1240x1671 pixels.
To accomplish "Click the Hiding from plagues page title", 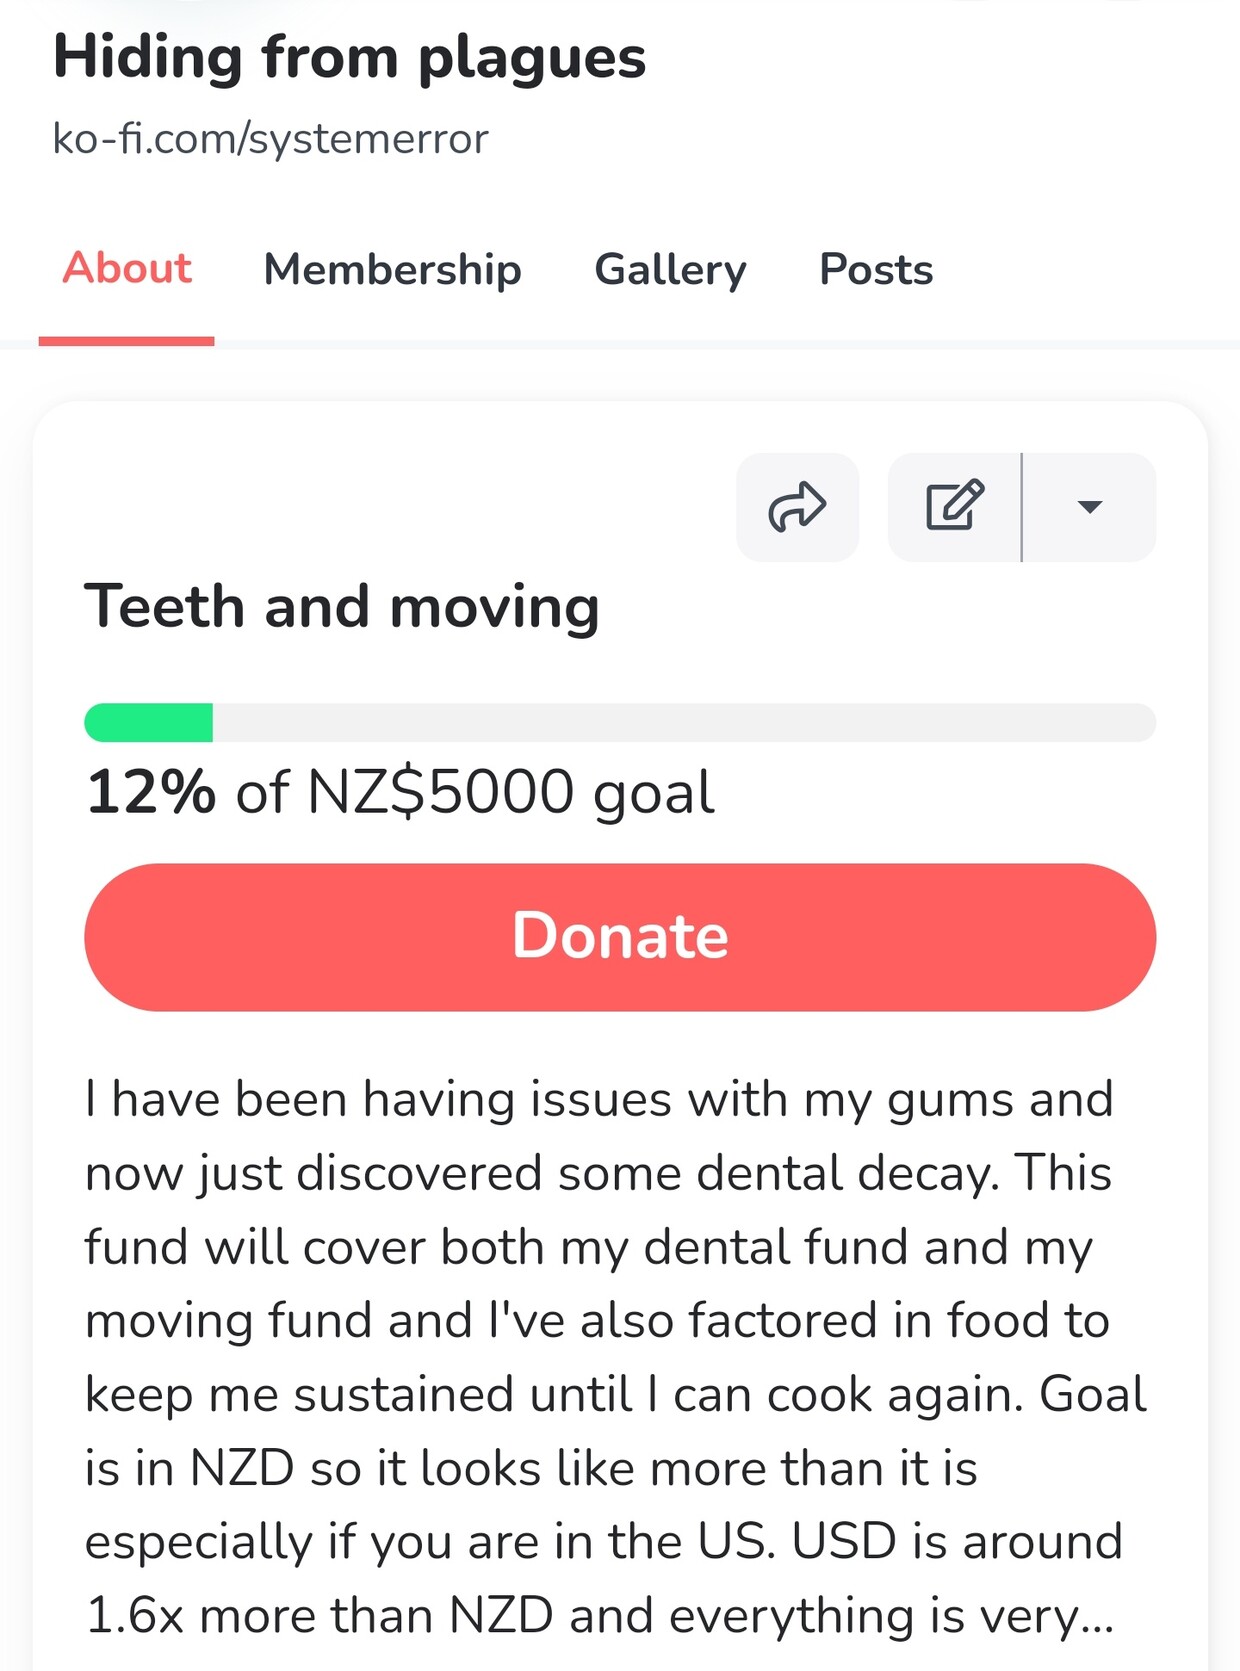I will (x=349, y=58).
